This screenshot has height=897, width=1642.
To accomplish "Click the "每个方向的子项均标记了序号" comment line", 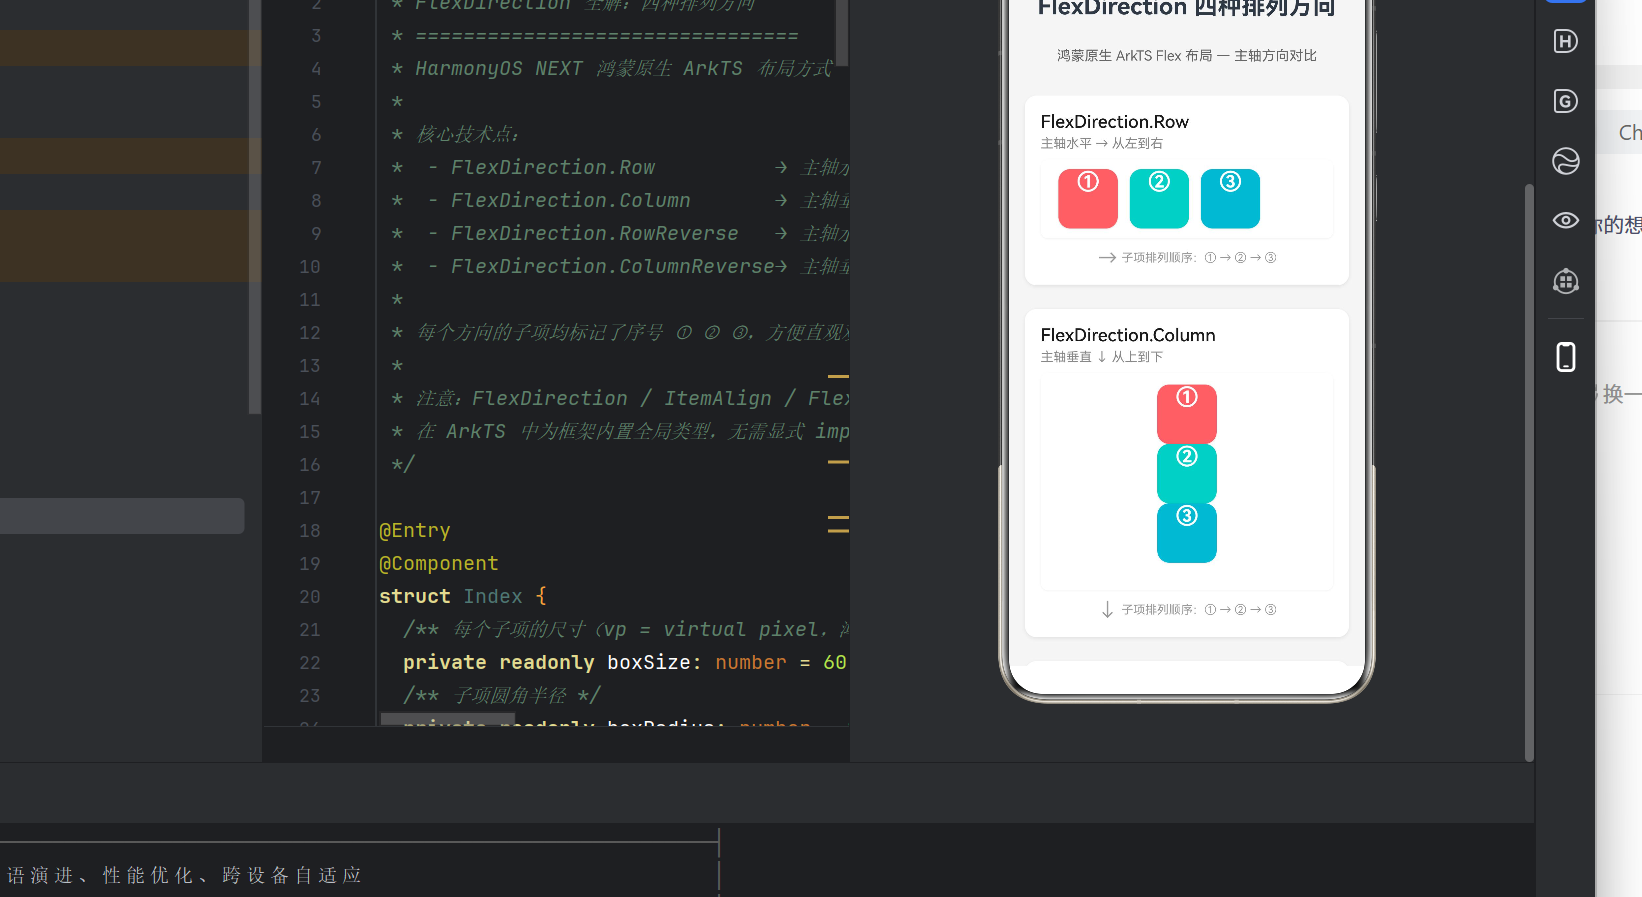I will [x=620, y=333].
